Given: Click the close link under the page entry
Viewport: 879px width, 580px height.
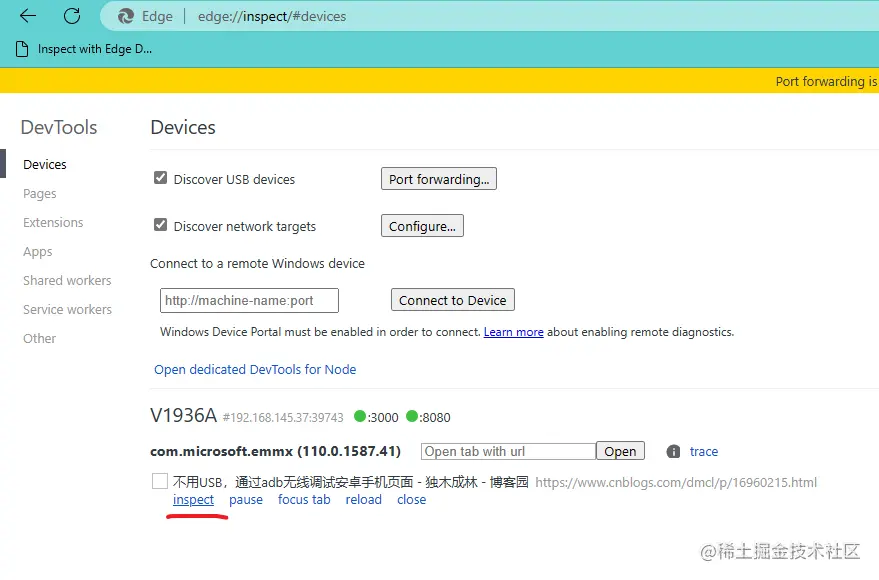Looking at the screenshot, I should tap(411, 499).
